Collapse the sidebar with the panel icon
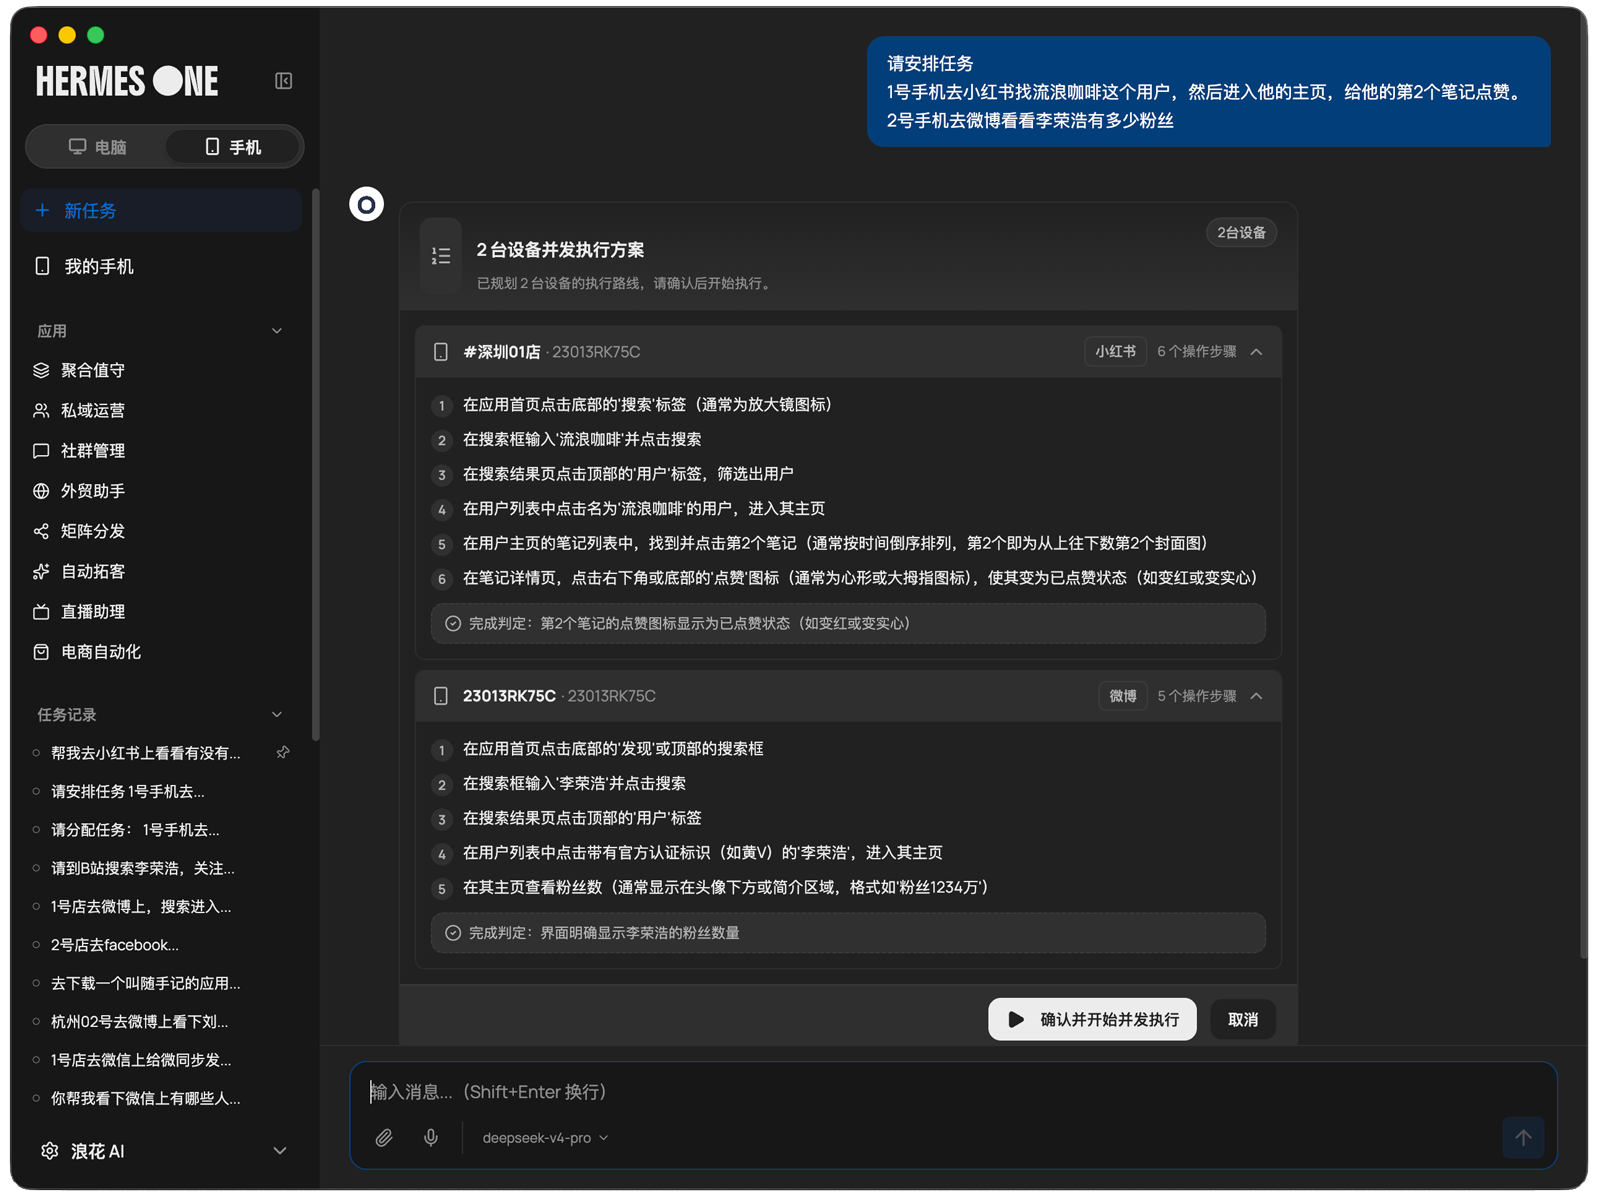 [x=283, y=81]
